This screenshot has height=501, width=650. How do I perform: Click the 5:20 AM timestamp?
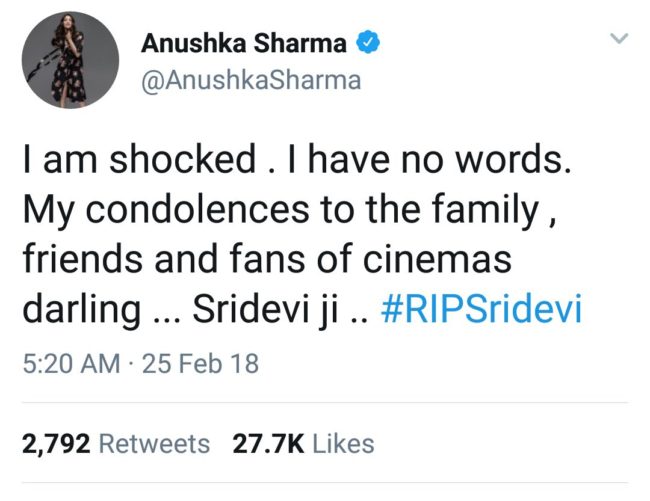pos(67,363)
